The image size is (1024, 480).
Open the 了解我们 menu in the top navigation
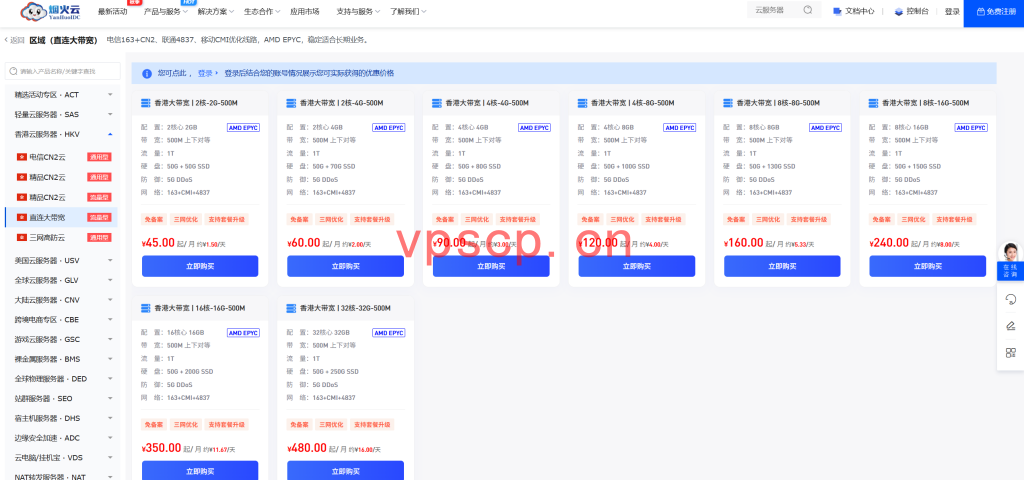click(408, 12)
